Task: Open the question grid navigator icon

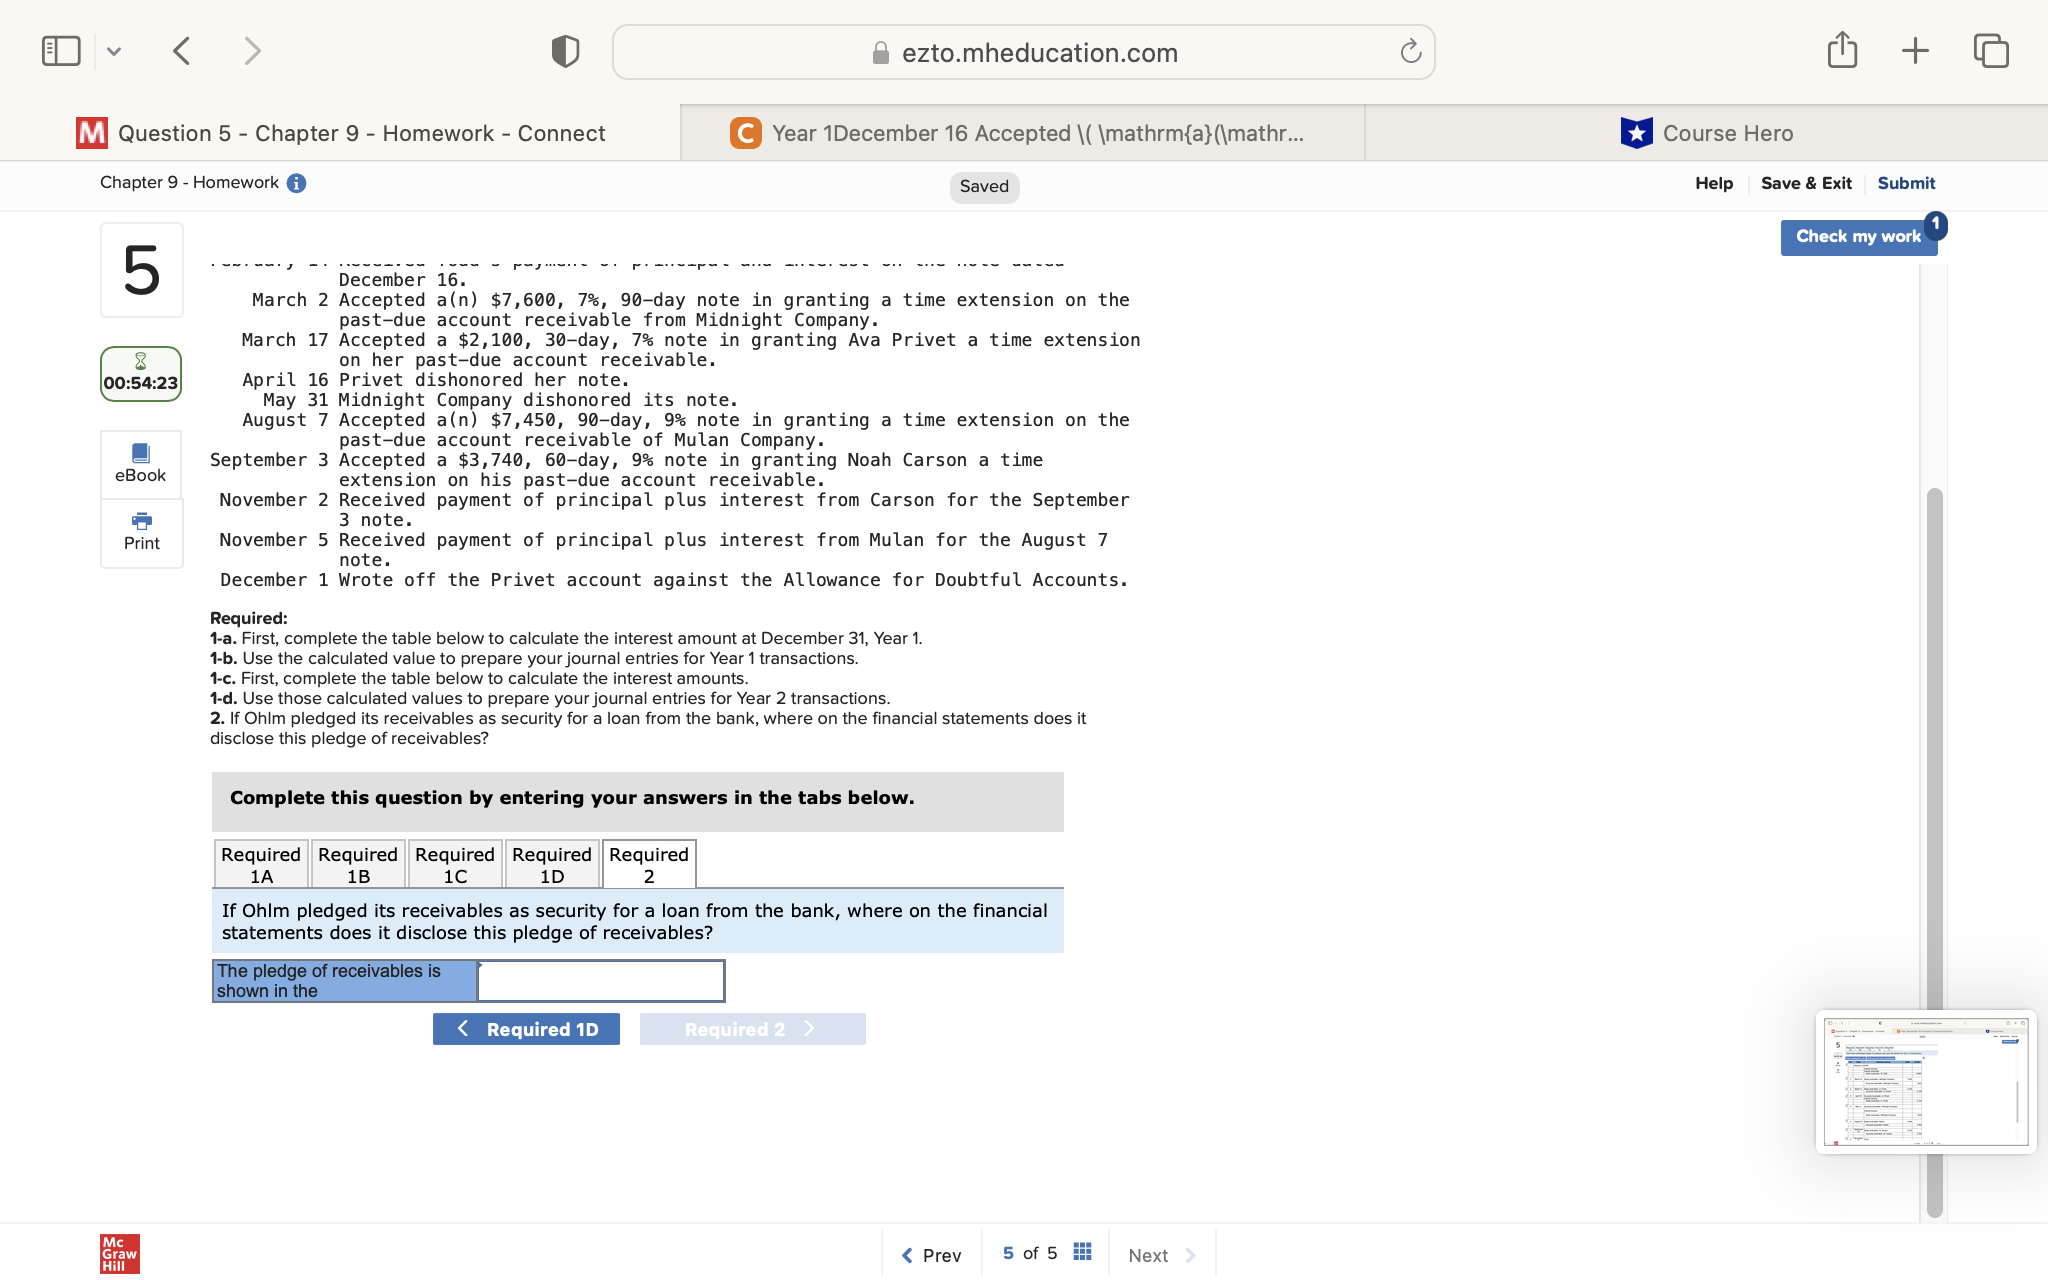Action: (x=1082, y=1253)
